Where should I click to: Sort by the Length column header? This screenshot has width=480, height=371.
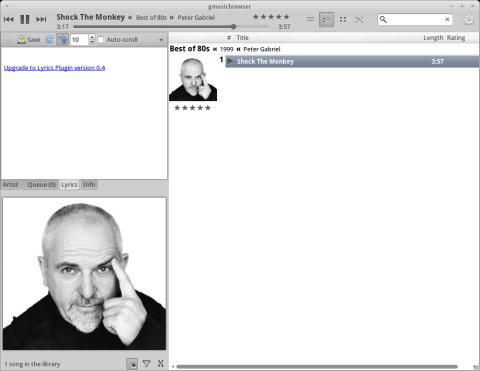pyautogui.click(x=433, y=38)
